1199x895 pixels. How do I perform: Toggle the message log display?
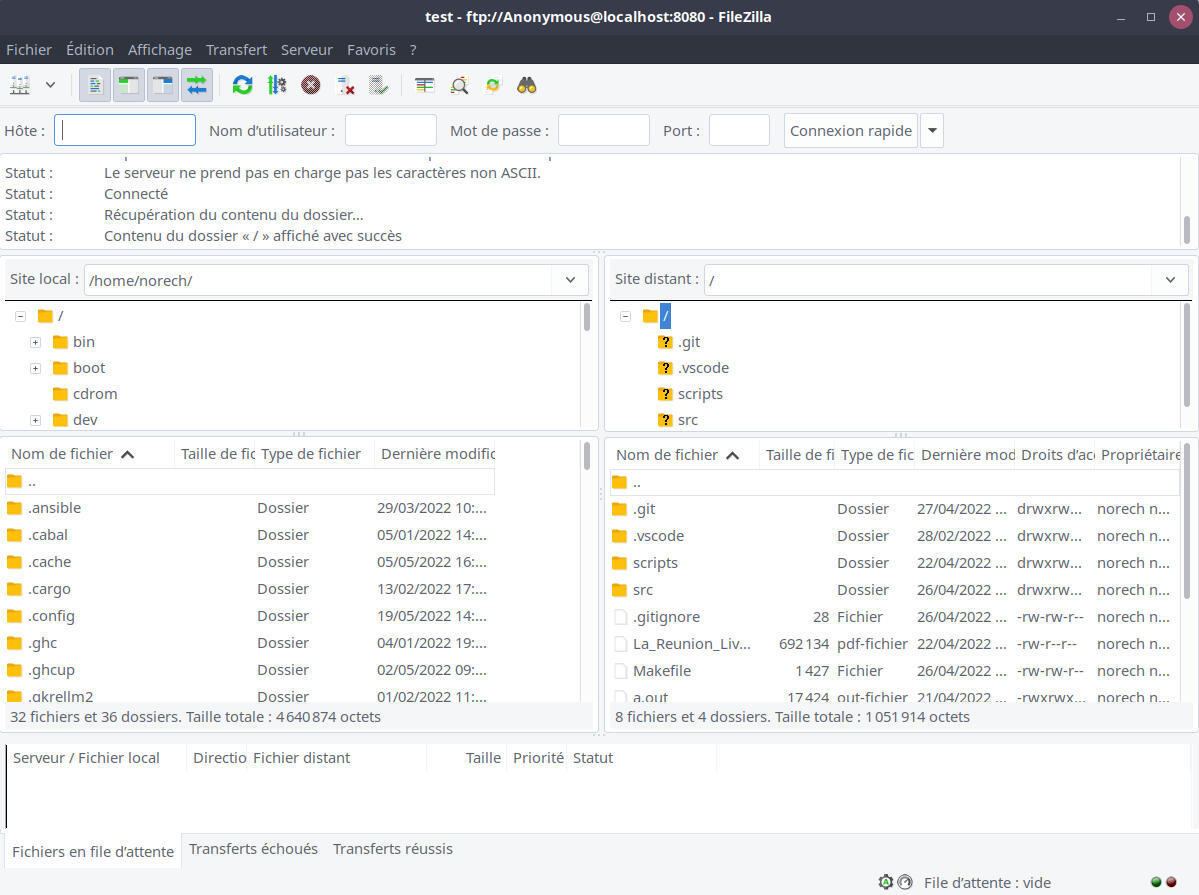(95, 86)
